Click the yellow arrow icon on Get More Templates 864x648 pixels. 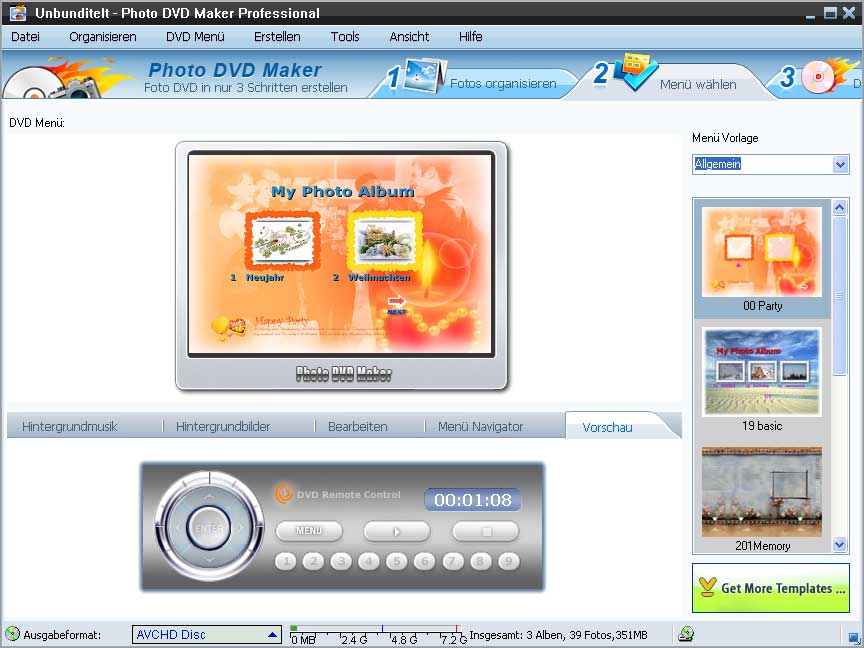pos(708,587)
